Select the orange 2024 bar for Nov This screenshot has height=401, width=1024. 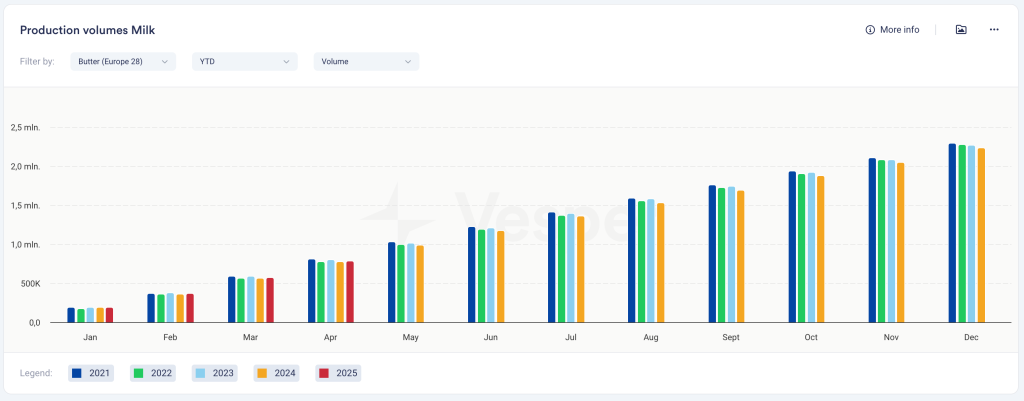(x=901, y=242)
